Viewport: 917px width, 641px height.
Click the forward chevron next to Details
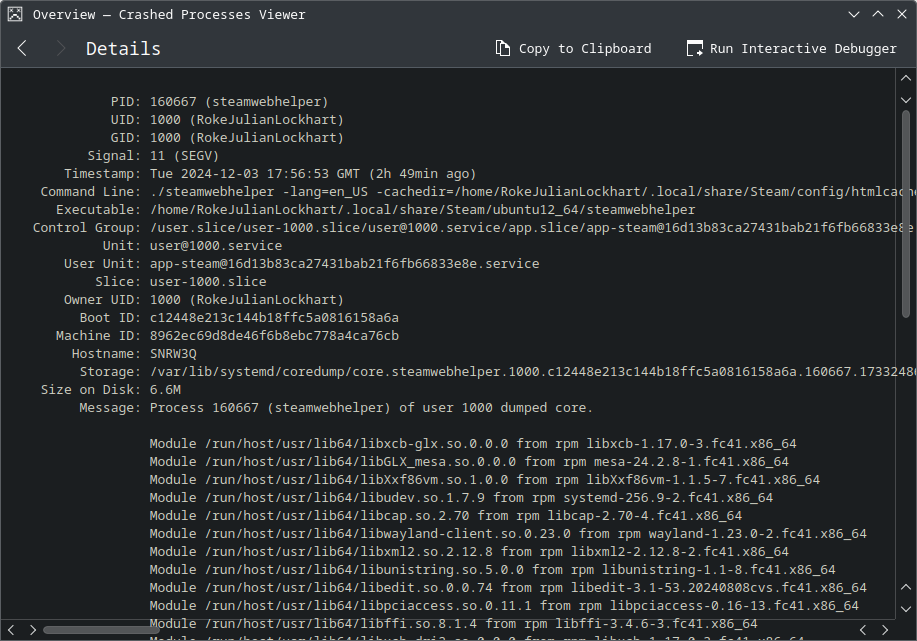pos(60,49)
